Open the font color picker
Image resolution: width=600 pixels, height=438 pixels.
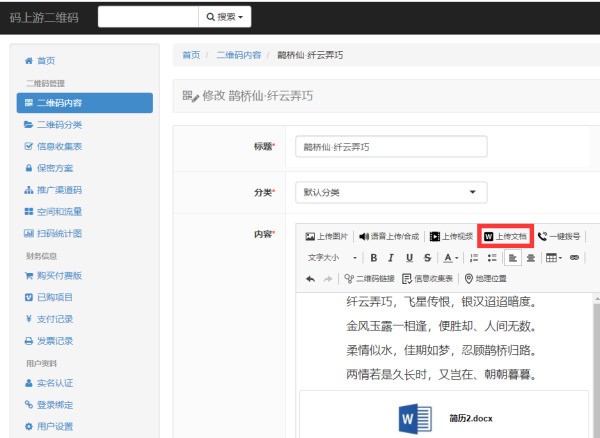click(x=450, y=258)
